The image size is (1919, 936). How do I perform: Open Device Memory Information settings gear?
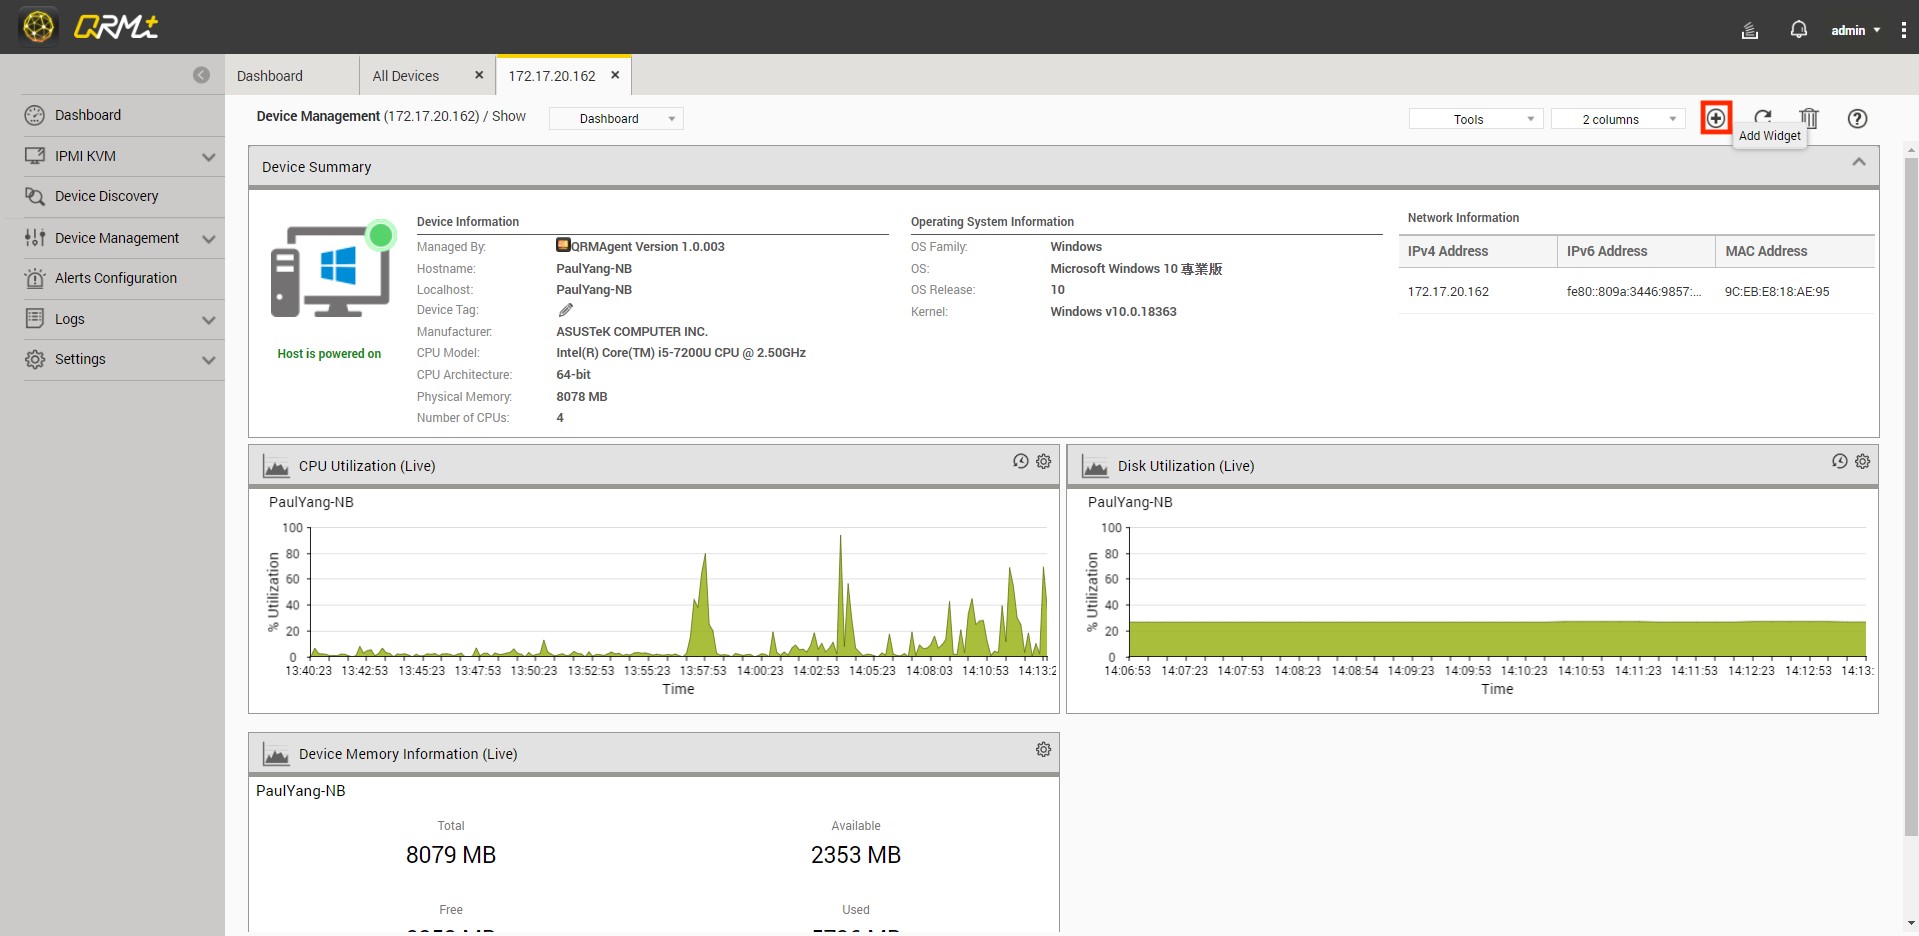(1043, 749)
